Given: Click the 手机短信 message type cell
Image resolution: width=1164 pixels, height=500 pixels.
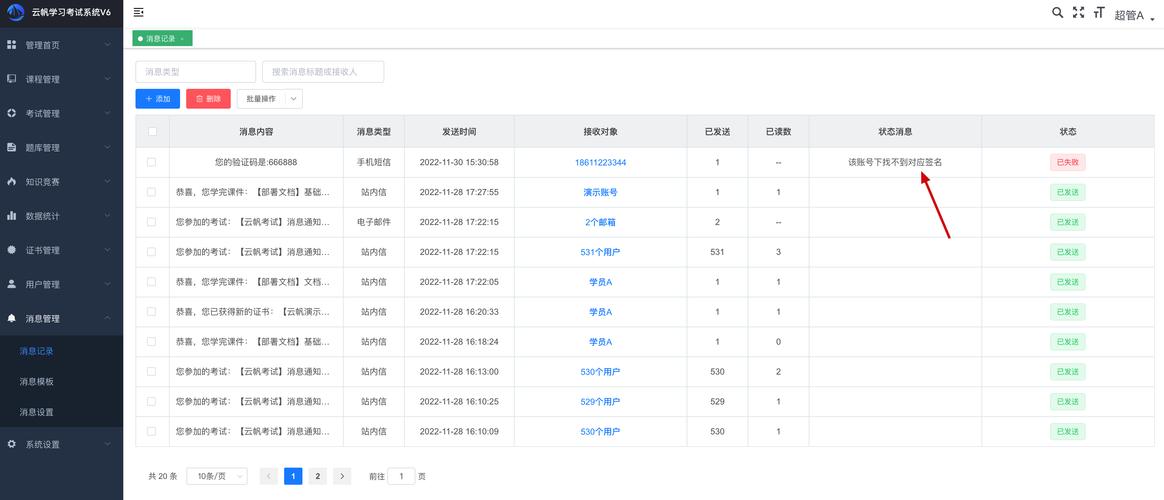Looking at the screenshot, I should [x=373, y=162].
